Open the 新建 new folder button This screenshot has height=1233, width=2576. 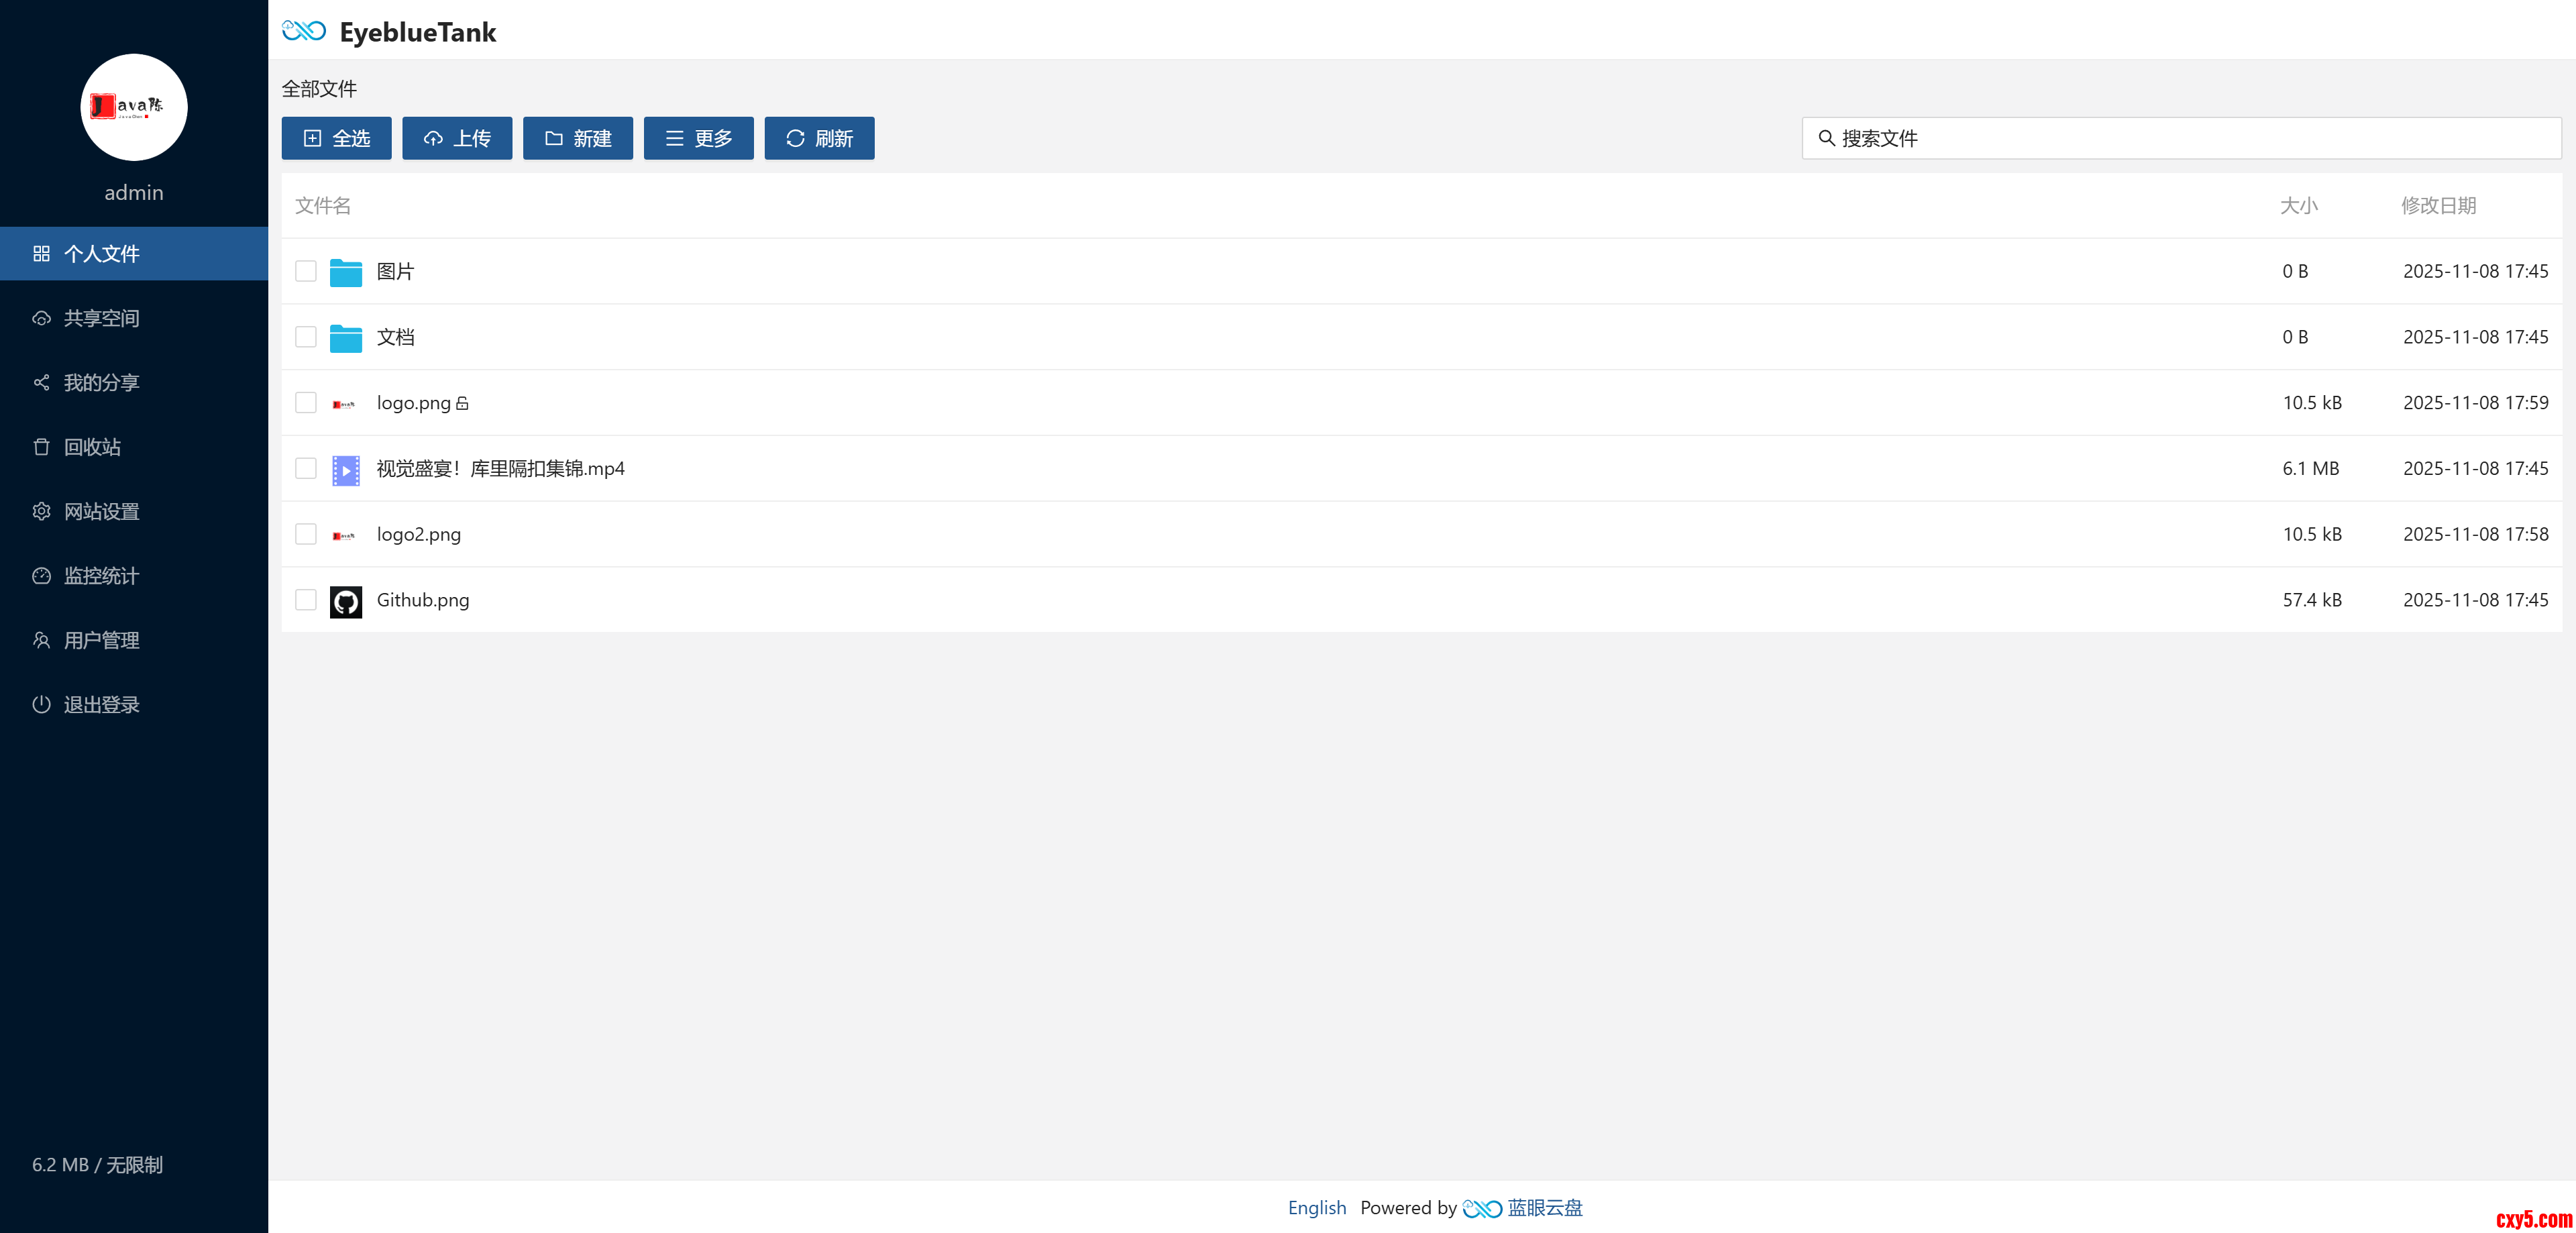[577, 138]
